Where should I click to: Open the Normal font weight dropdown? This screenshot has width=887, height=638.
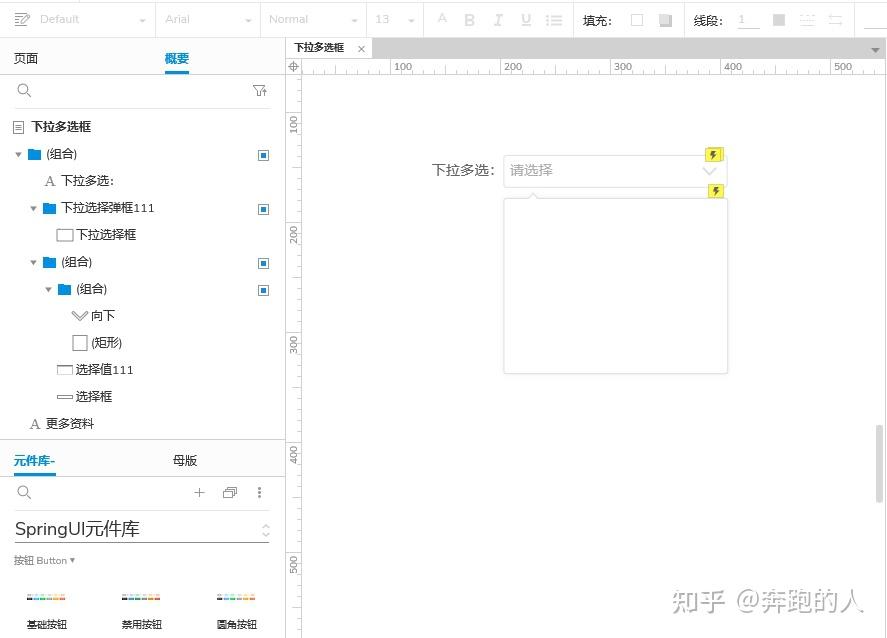point(313,20)
